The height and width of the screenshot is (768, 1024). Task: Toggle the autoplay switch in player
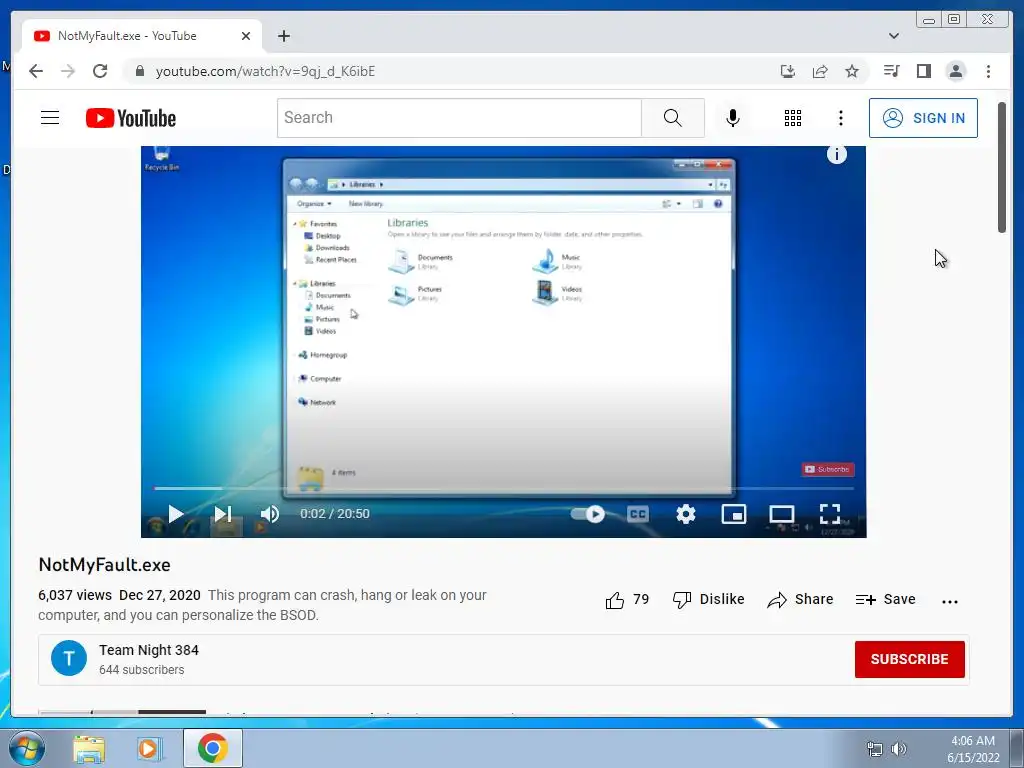click(587, 514)
